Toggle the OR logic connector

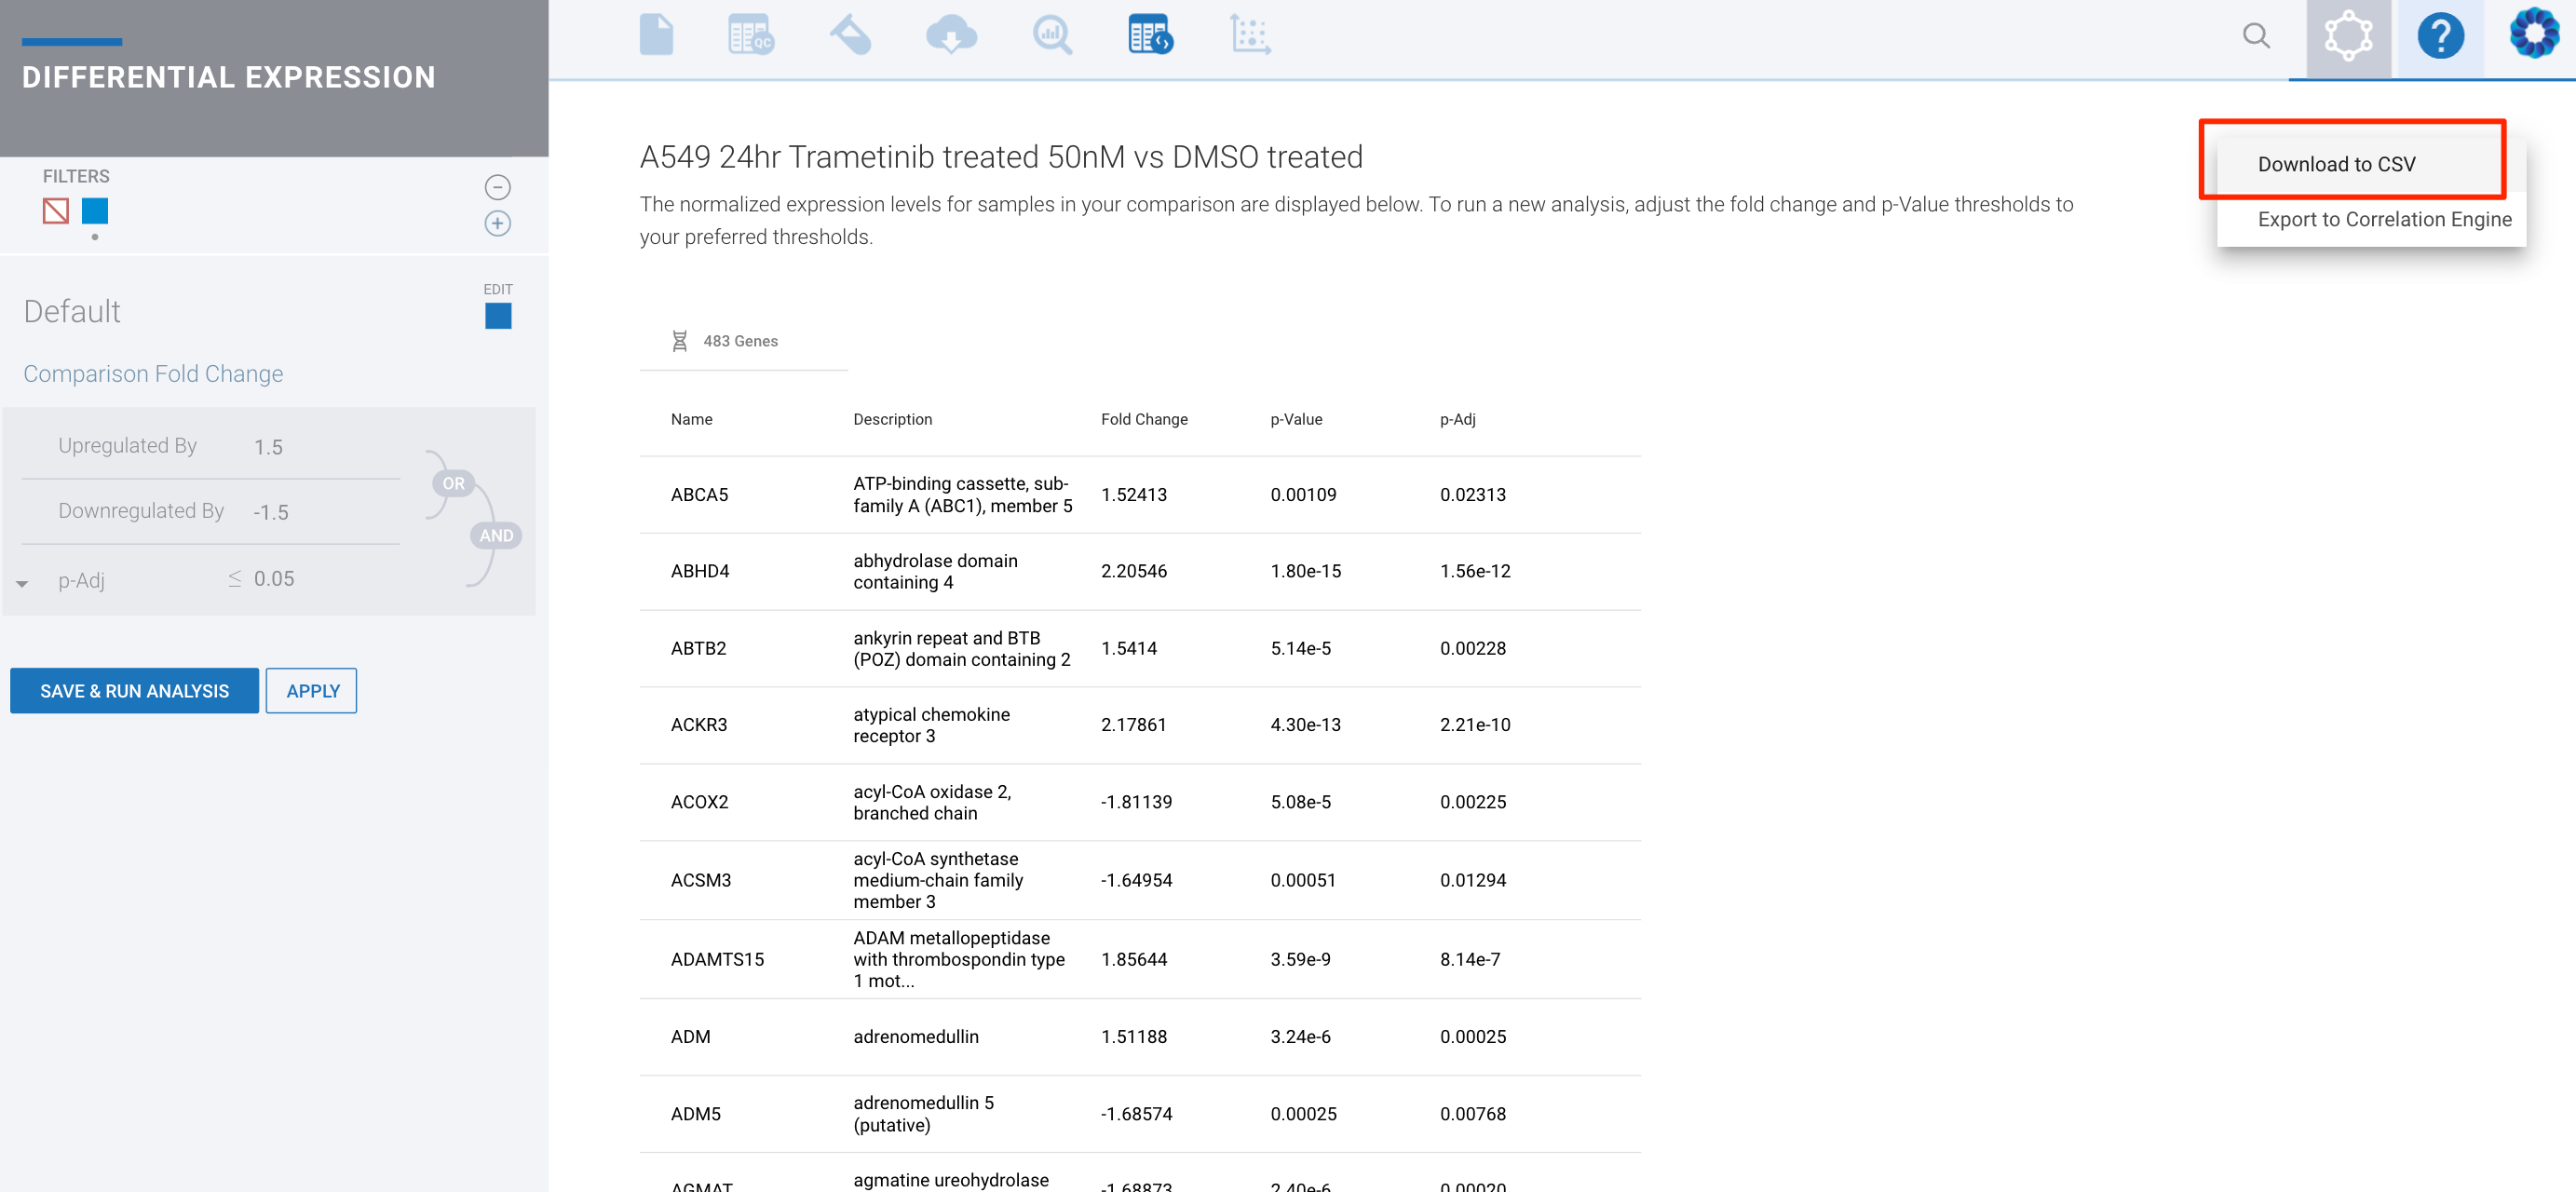(453, 483)
